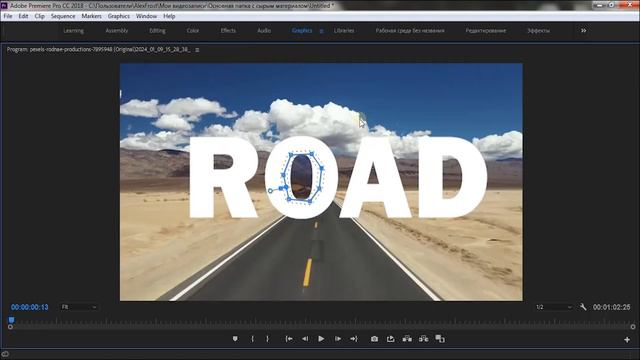Open the 1/2 playback resolution dropdown
This screenshot has height=360, width=640.
553,307
